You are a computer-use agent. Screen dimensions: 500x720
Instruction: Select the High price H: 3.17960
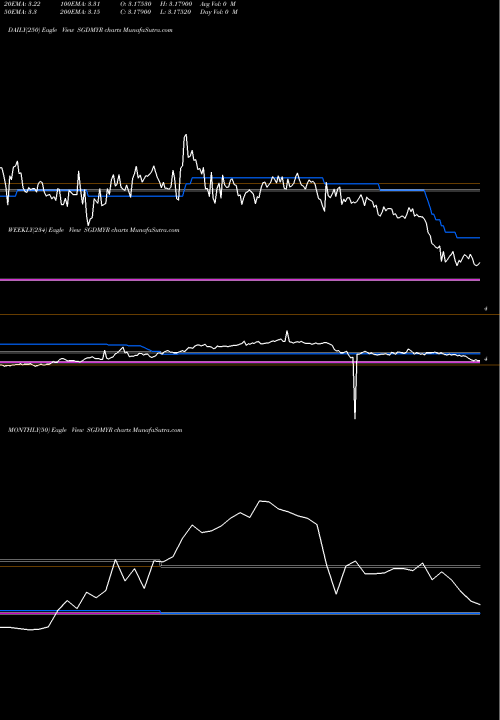point(176,3)
